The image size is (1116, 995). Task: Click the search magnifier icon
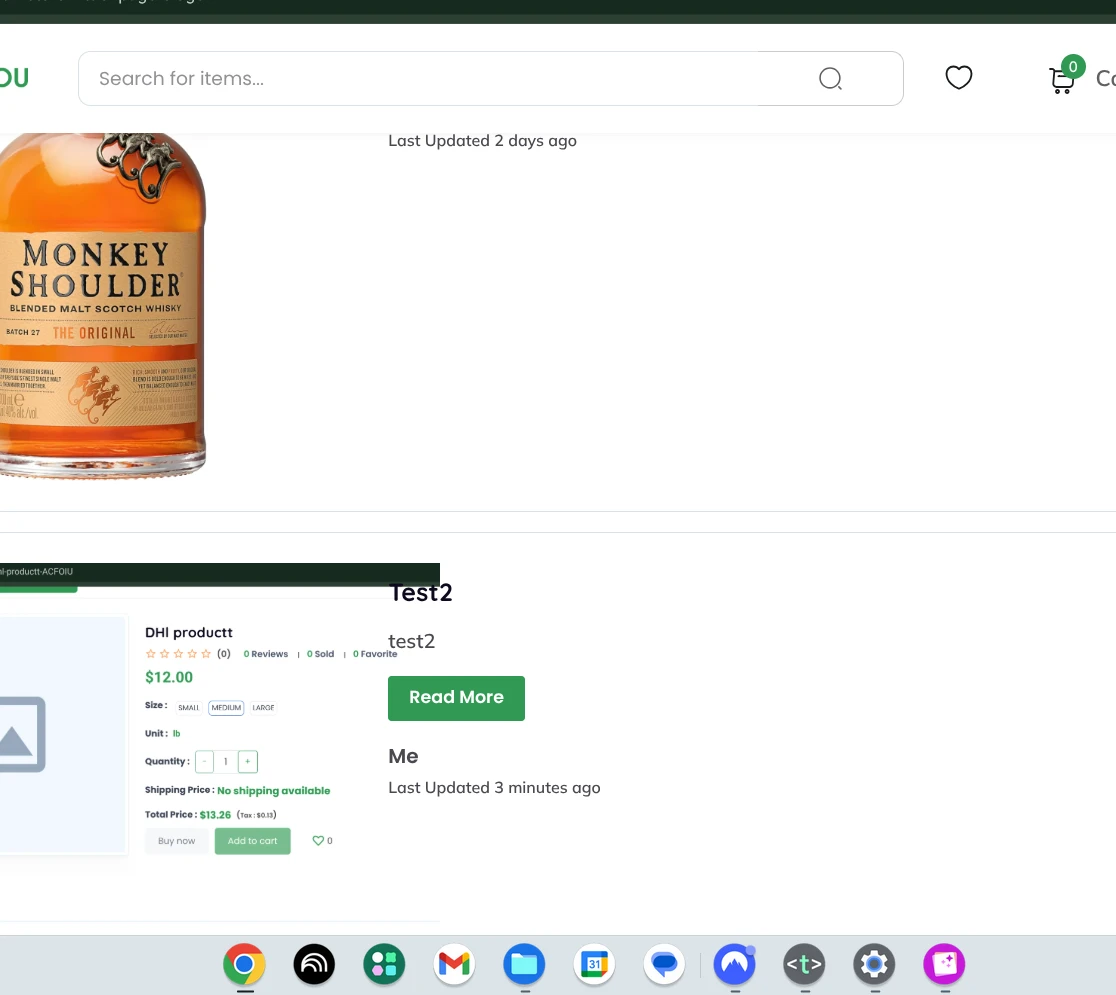[x=830, y=78]
